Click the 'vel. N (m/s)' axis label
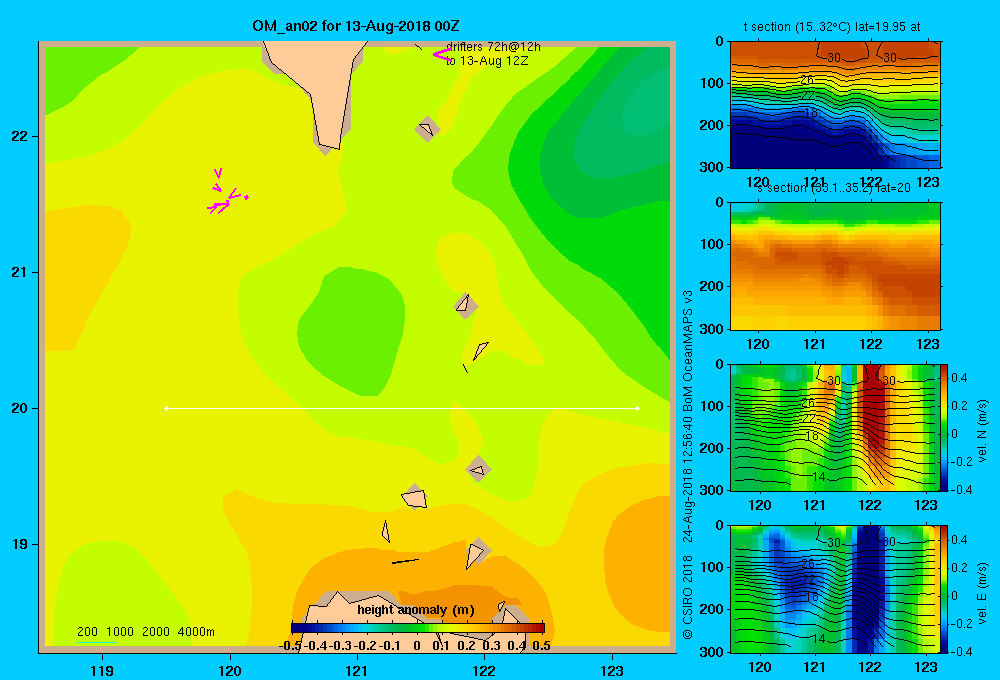 (982, 431)
